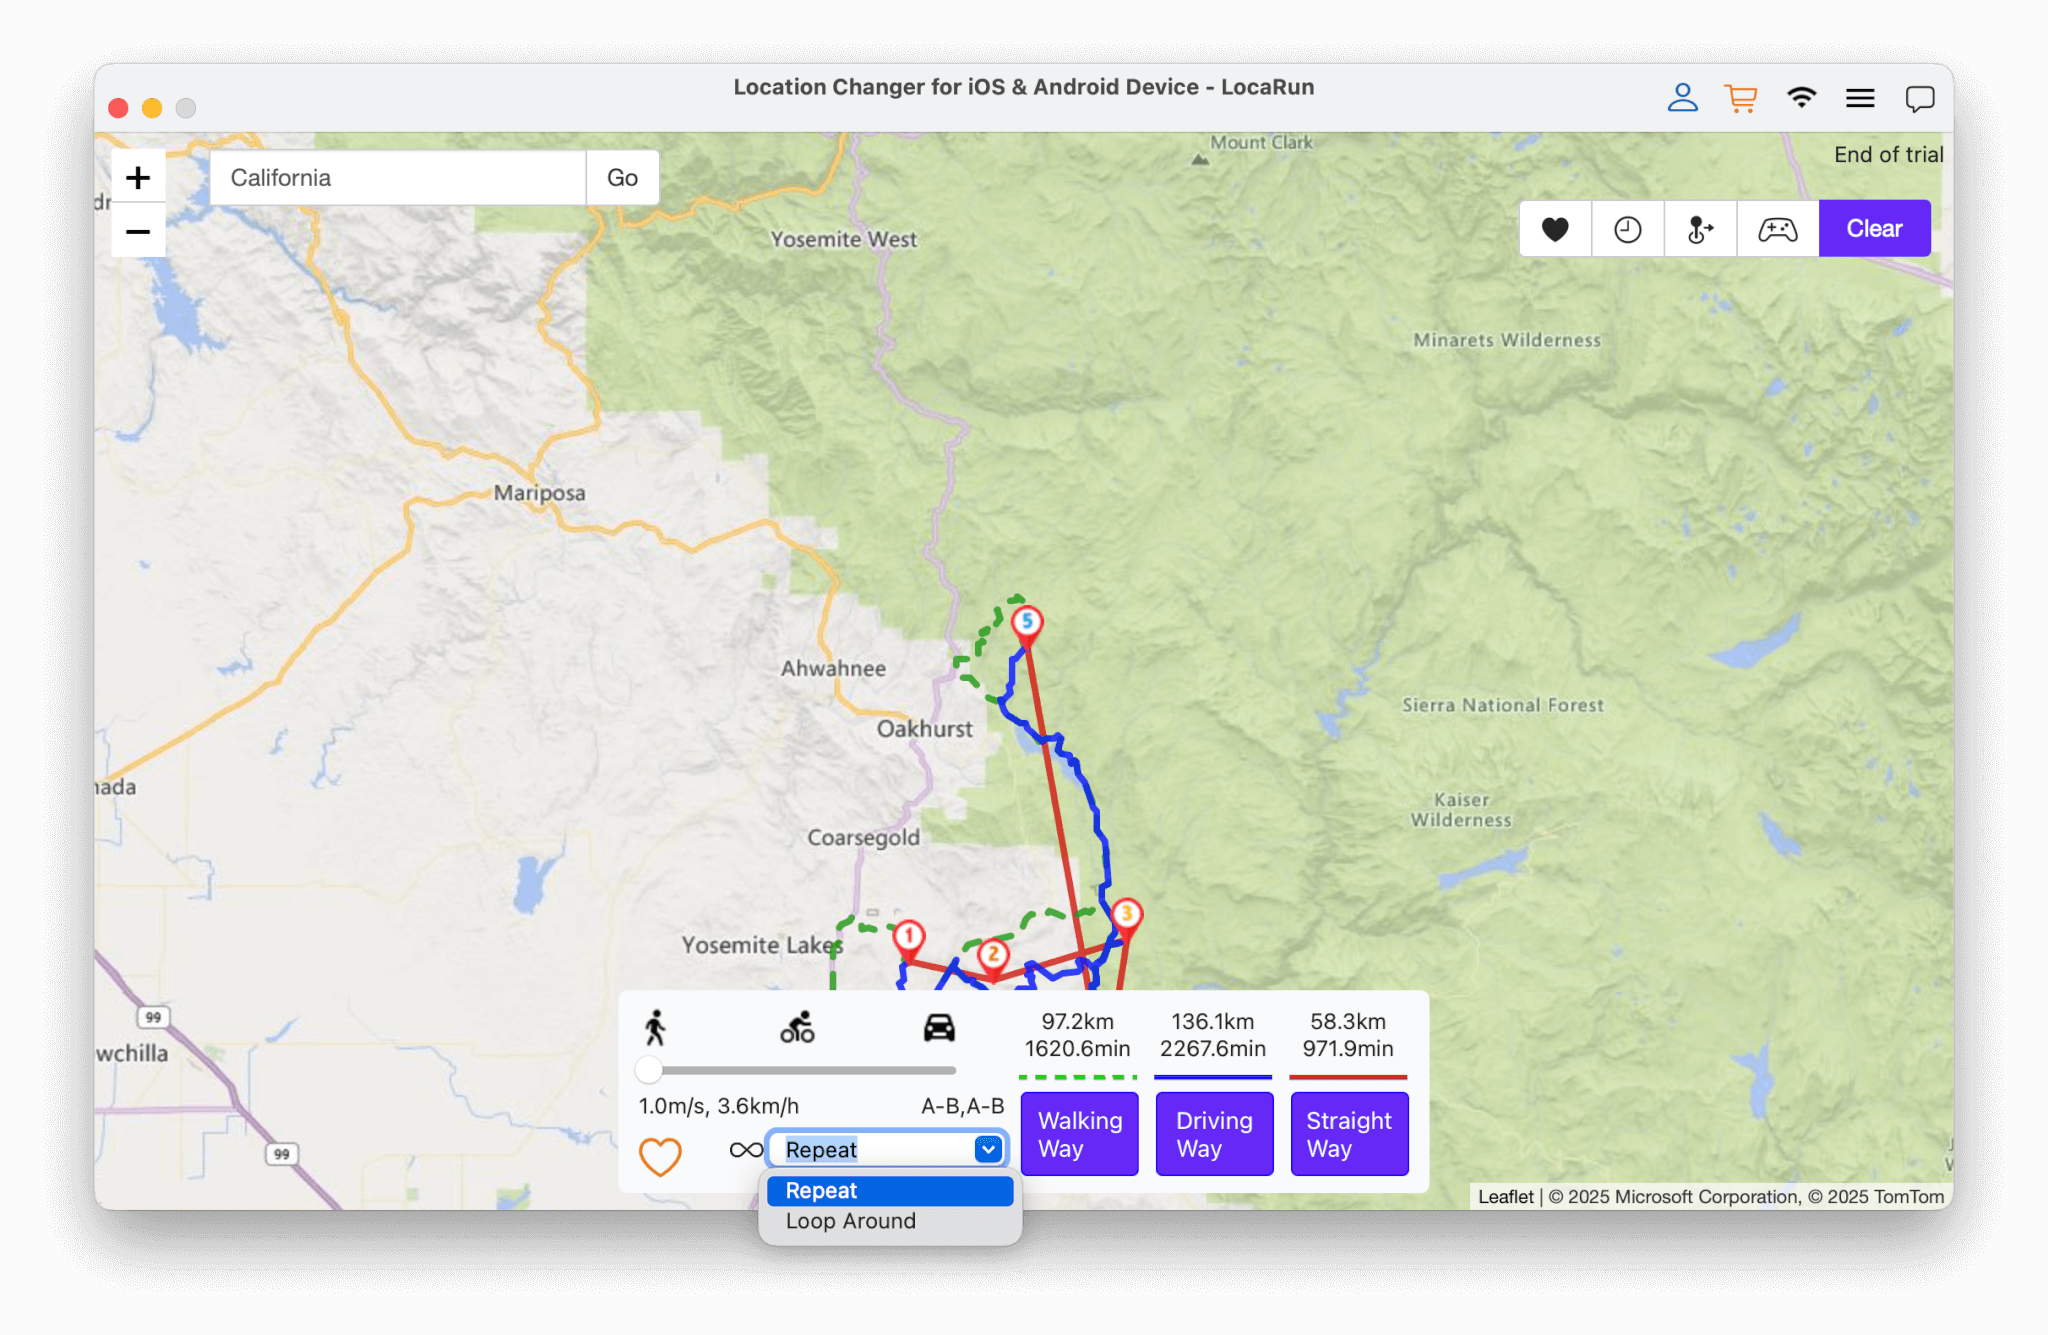The image size is (2048, 1335).
Task: Open the hamburger menu icon
Action: (x=1860, y=98)
